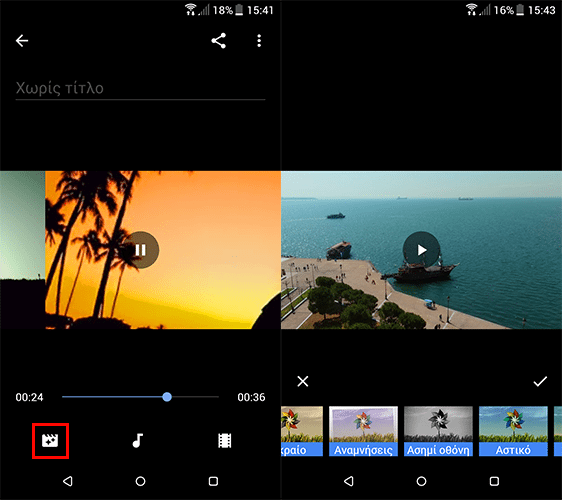Open the movie effects filter icon
This screenshot has height=500, width=562.
click(50, 441)
